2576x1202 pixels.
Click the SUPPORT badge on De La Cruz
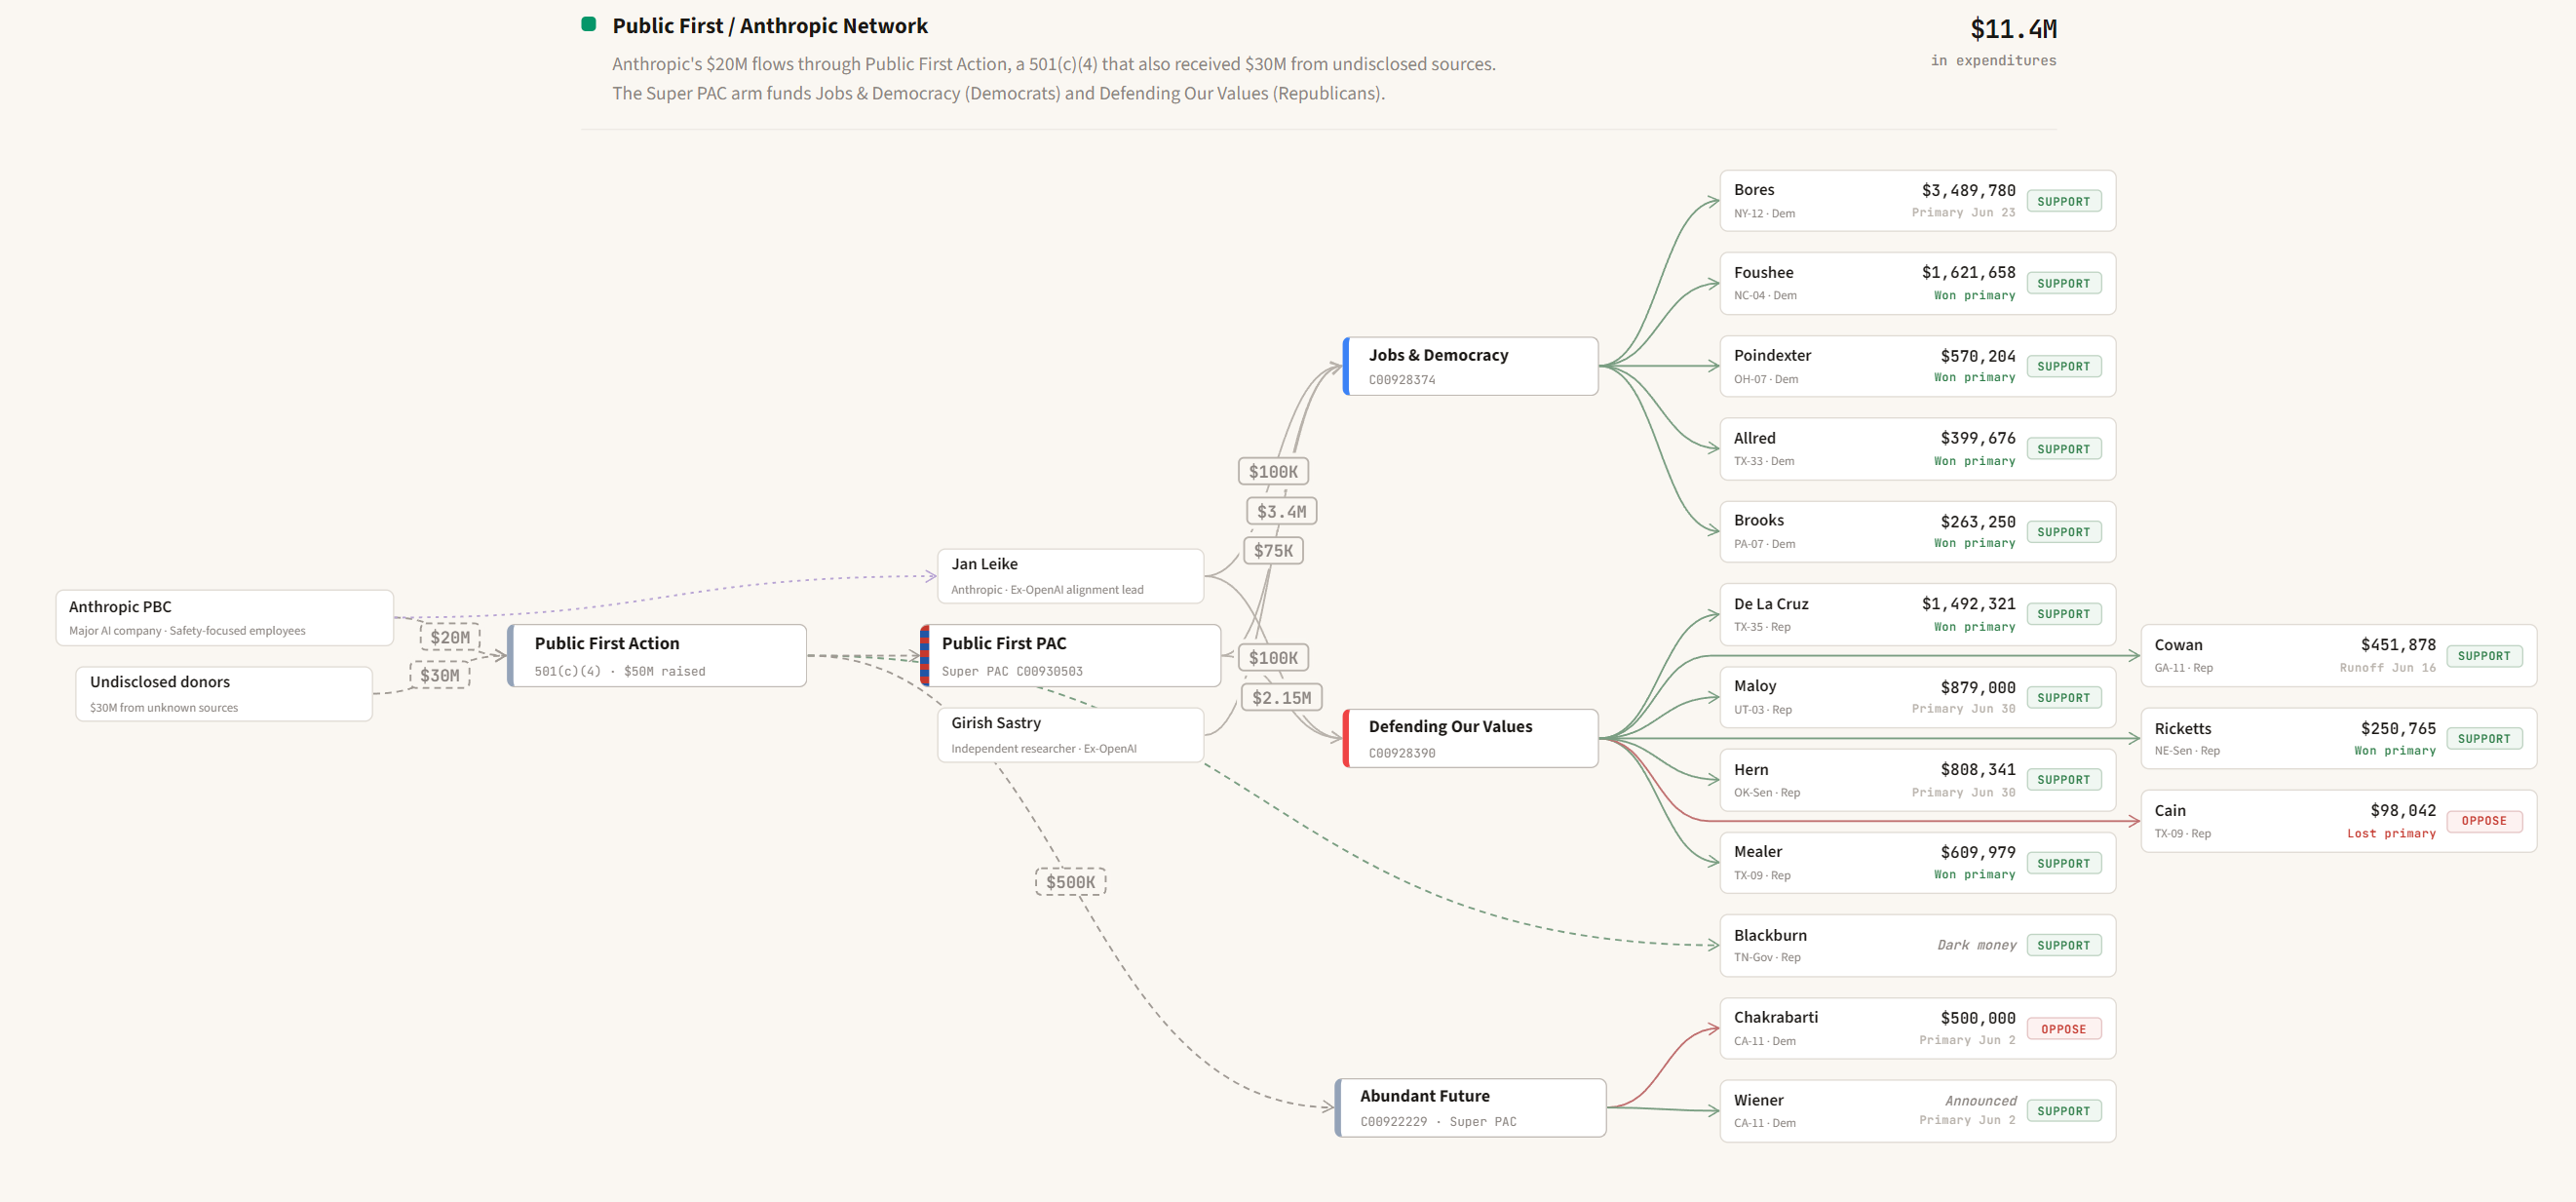2063,614
